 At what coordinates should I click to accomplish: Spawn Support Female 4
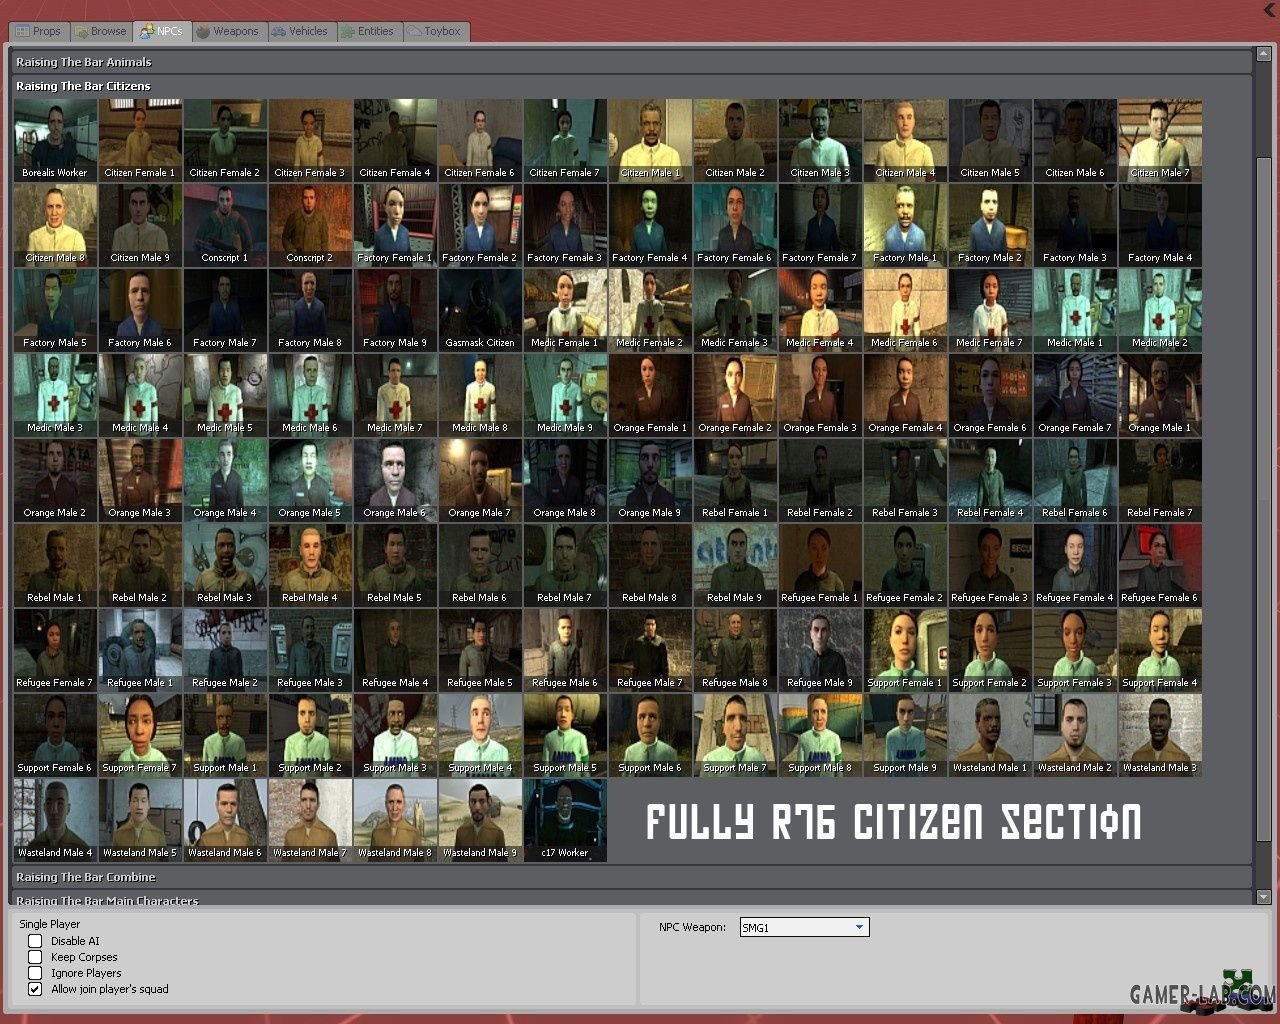[x=1160, y=650]
